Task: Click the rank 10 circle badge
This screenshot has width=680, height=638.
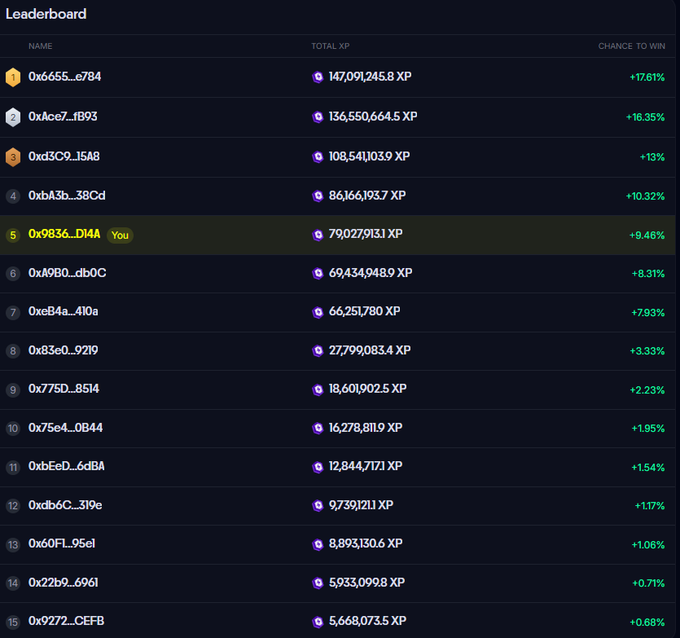Action: [x=13, y=429]
